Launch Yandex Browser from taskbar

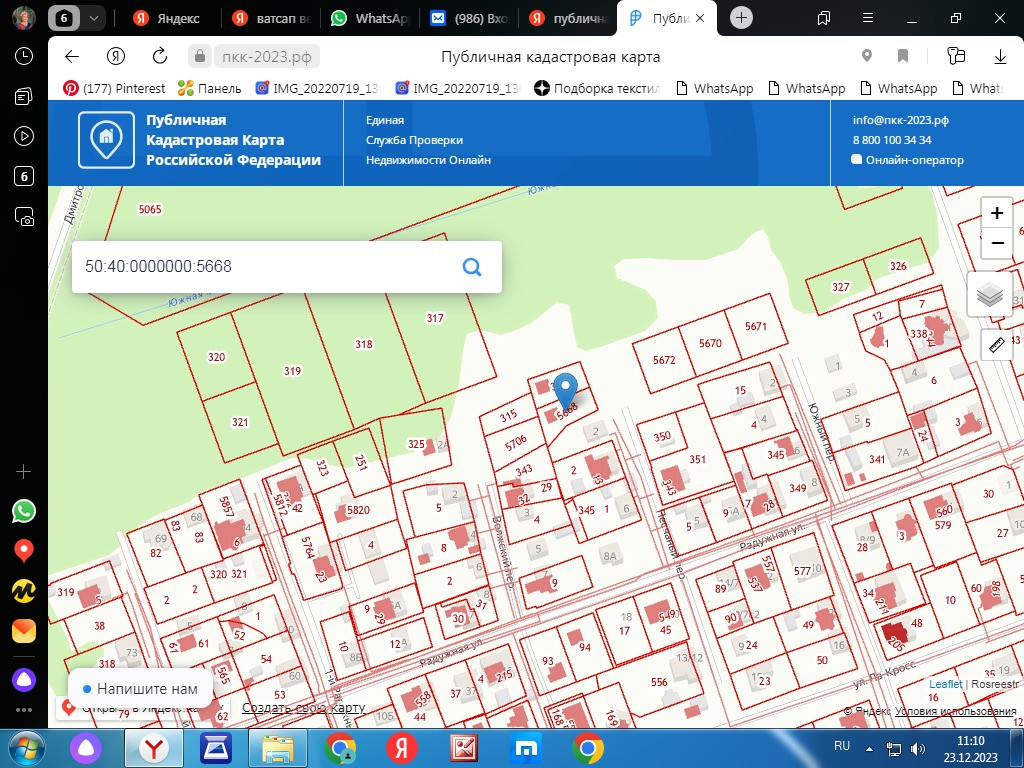click(x=154, y=748)
